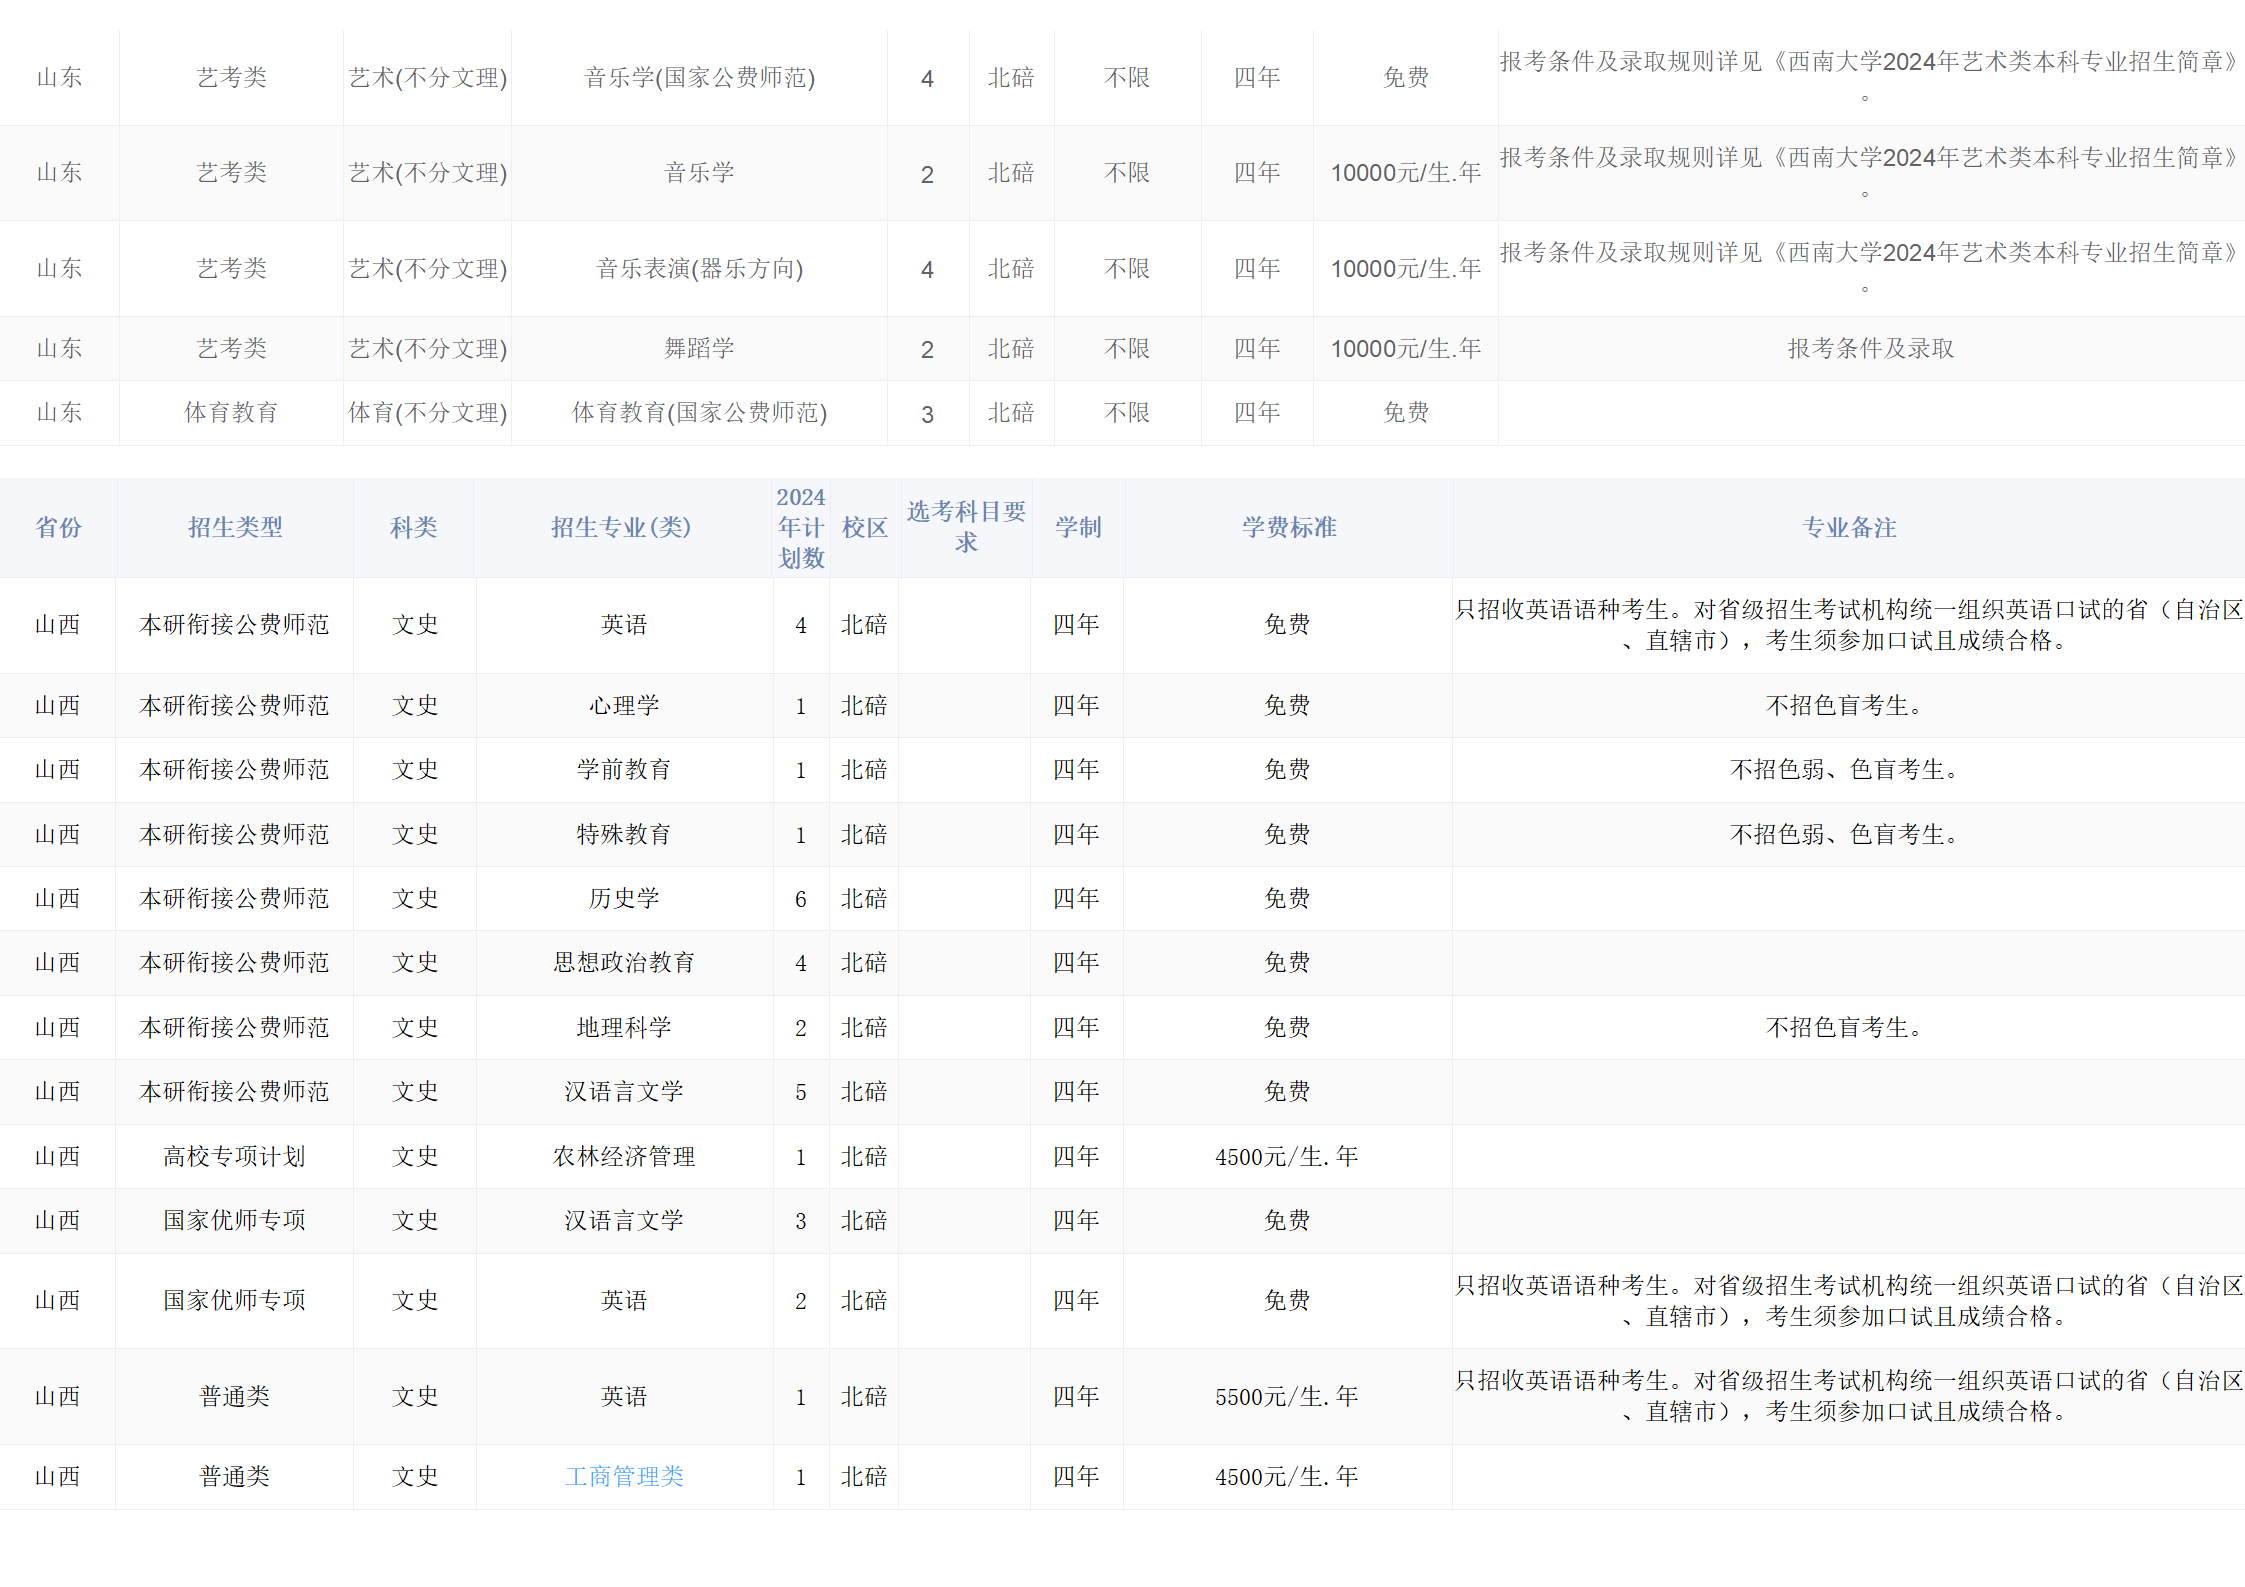This screenshot has width=2245, height=1587.
Task: Select the 舞蹈学 major cell
Action: pyautogui.click(x=700, y=348)
